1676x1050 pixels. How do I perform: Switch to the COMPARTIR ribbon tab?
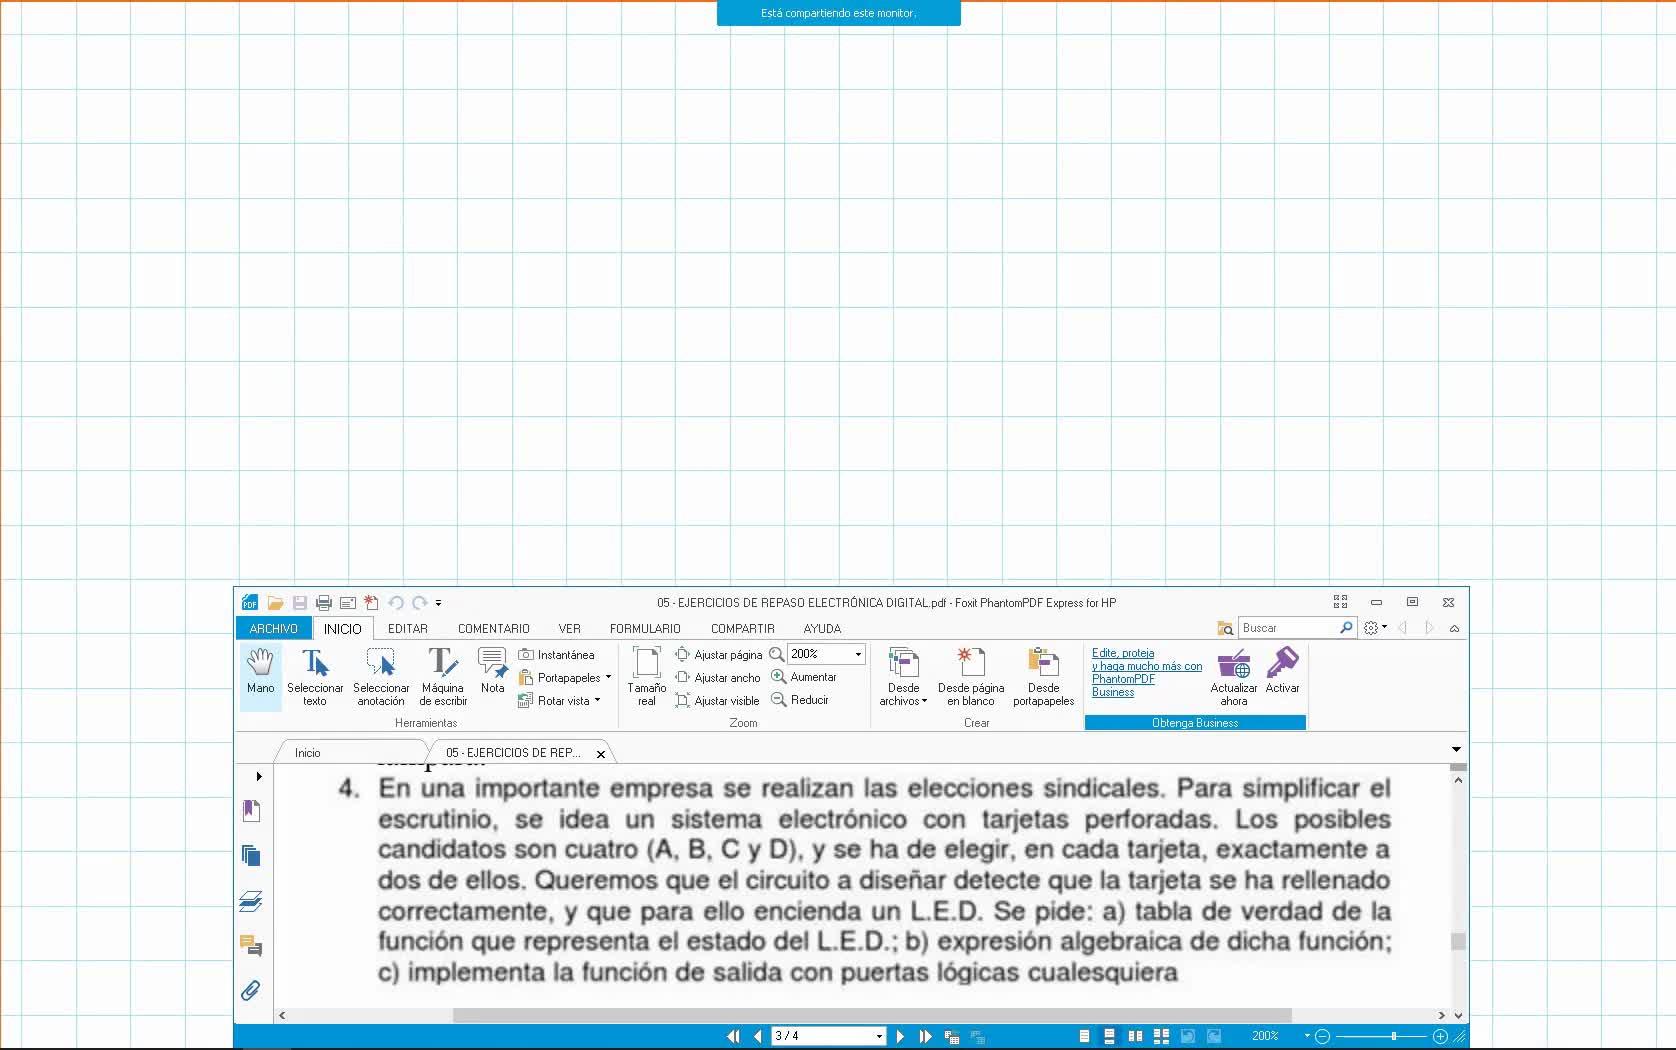(743, 629)
